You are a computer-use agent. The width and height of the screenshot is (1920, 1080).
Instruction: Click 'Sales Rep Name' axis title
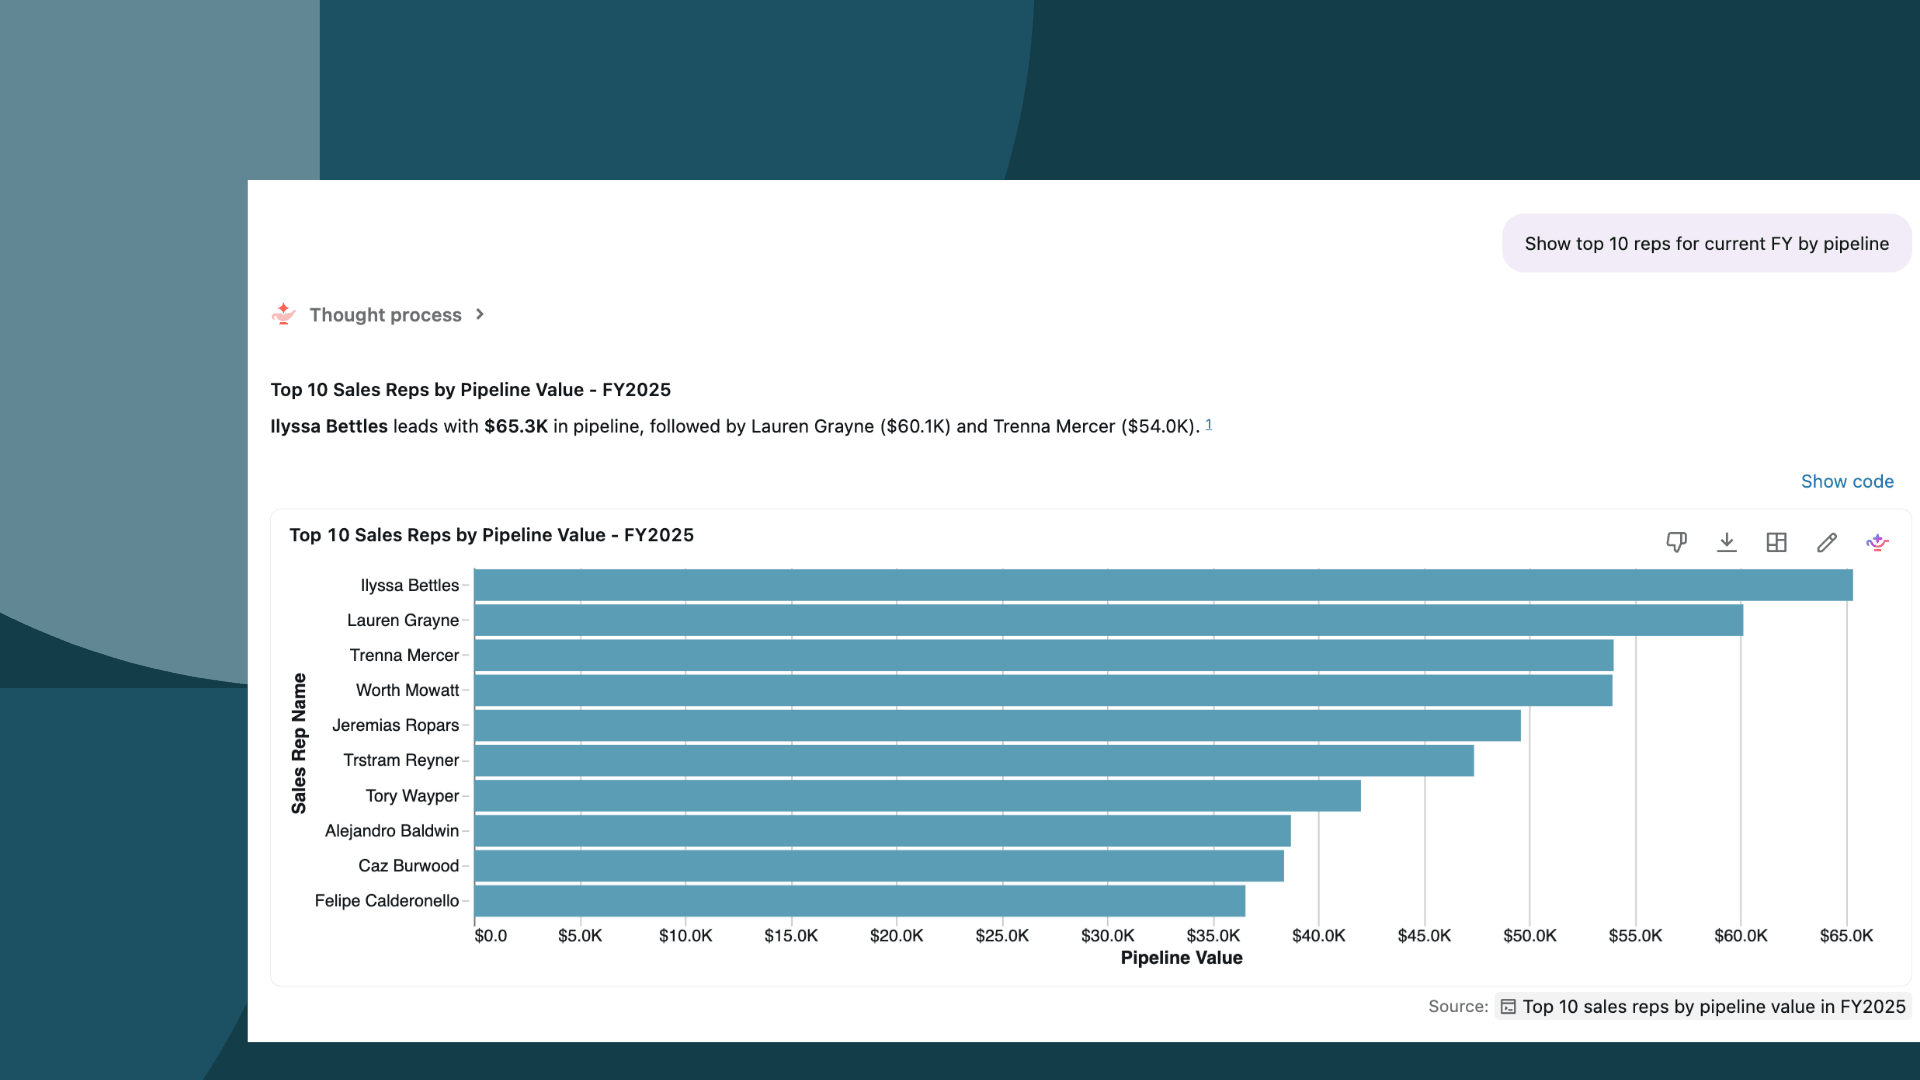coord(299,743)
